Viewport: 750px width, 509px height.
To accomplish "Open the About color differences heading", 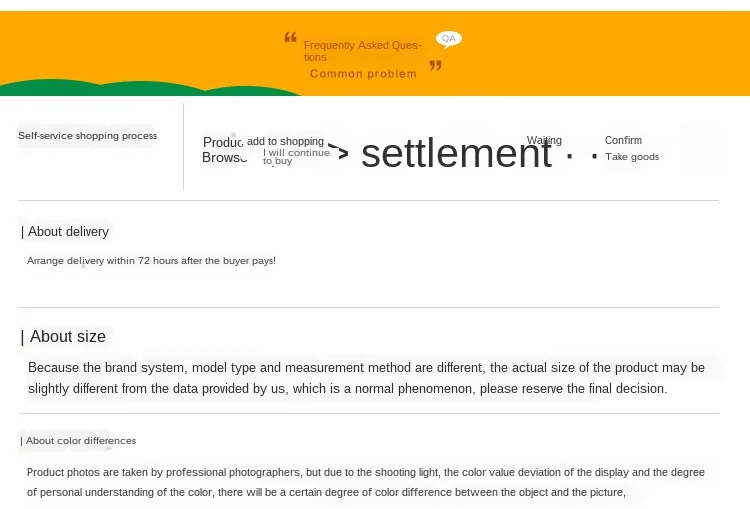I will [x=80, y=441].
